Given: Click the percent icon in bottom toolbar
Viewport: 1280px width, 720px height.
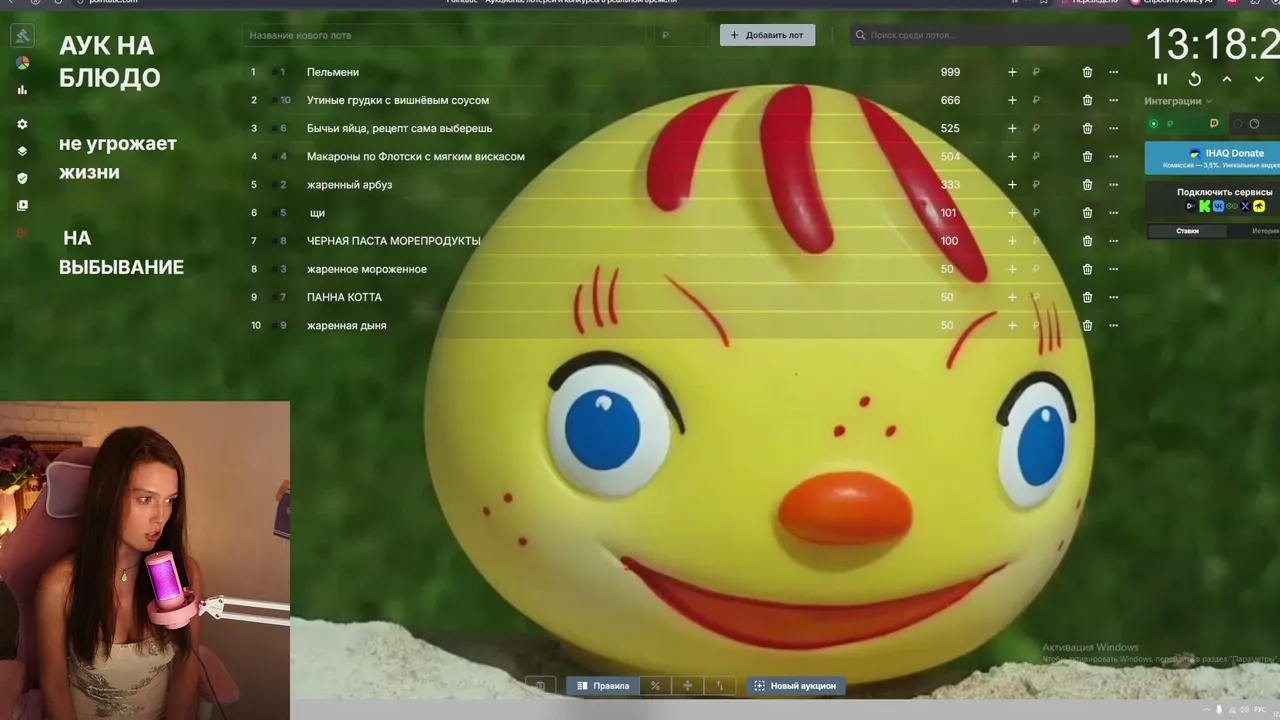Looking at the screenshot, I should pos(655,686).
